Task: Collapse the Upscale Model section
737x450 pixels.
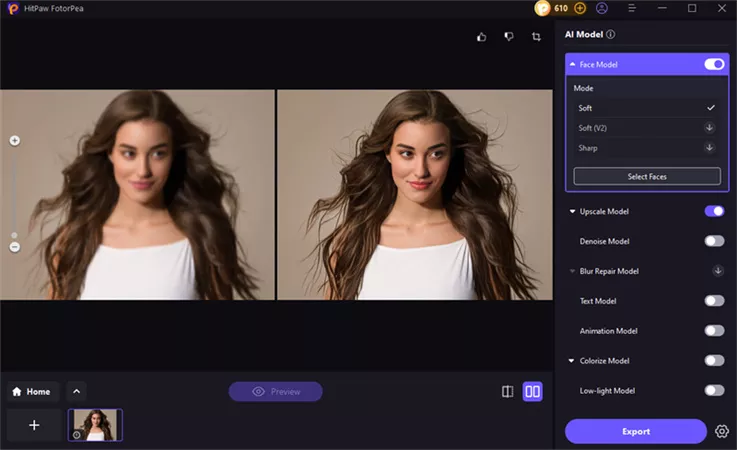Action: [572, 211]
